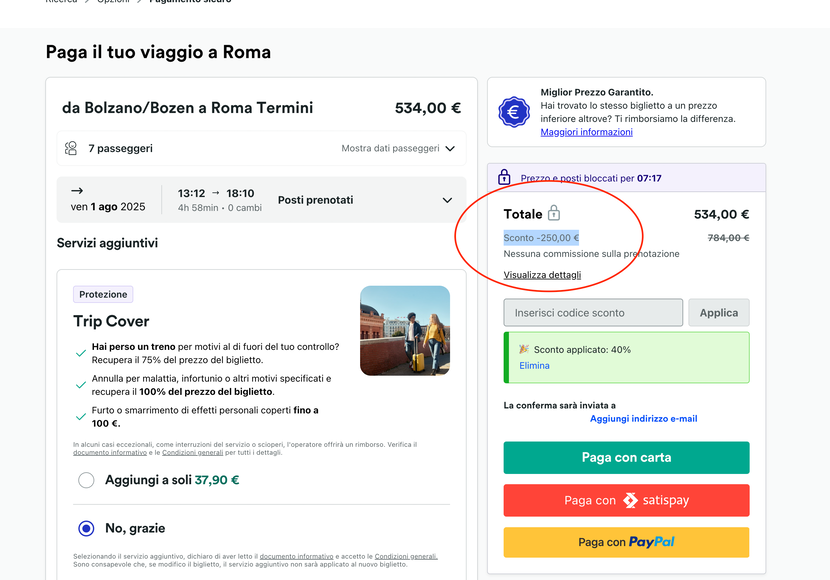Pay using the yellow PayPal button
Viewport: 830px width, 580px height.
[626, 542]
